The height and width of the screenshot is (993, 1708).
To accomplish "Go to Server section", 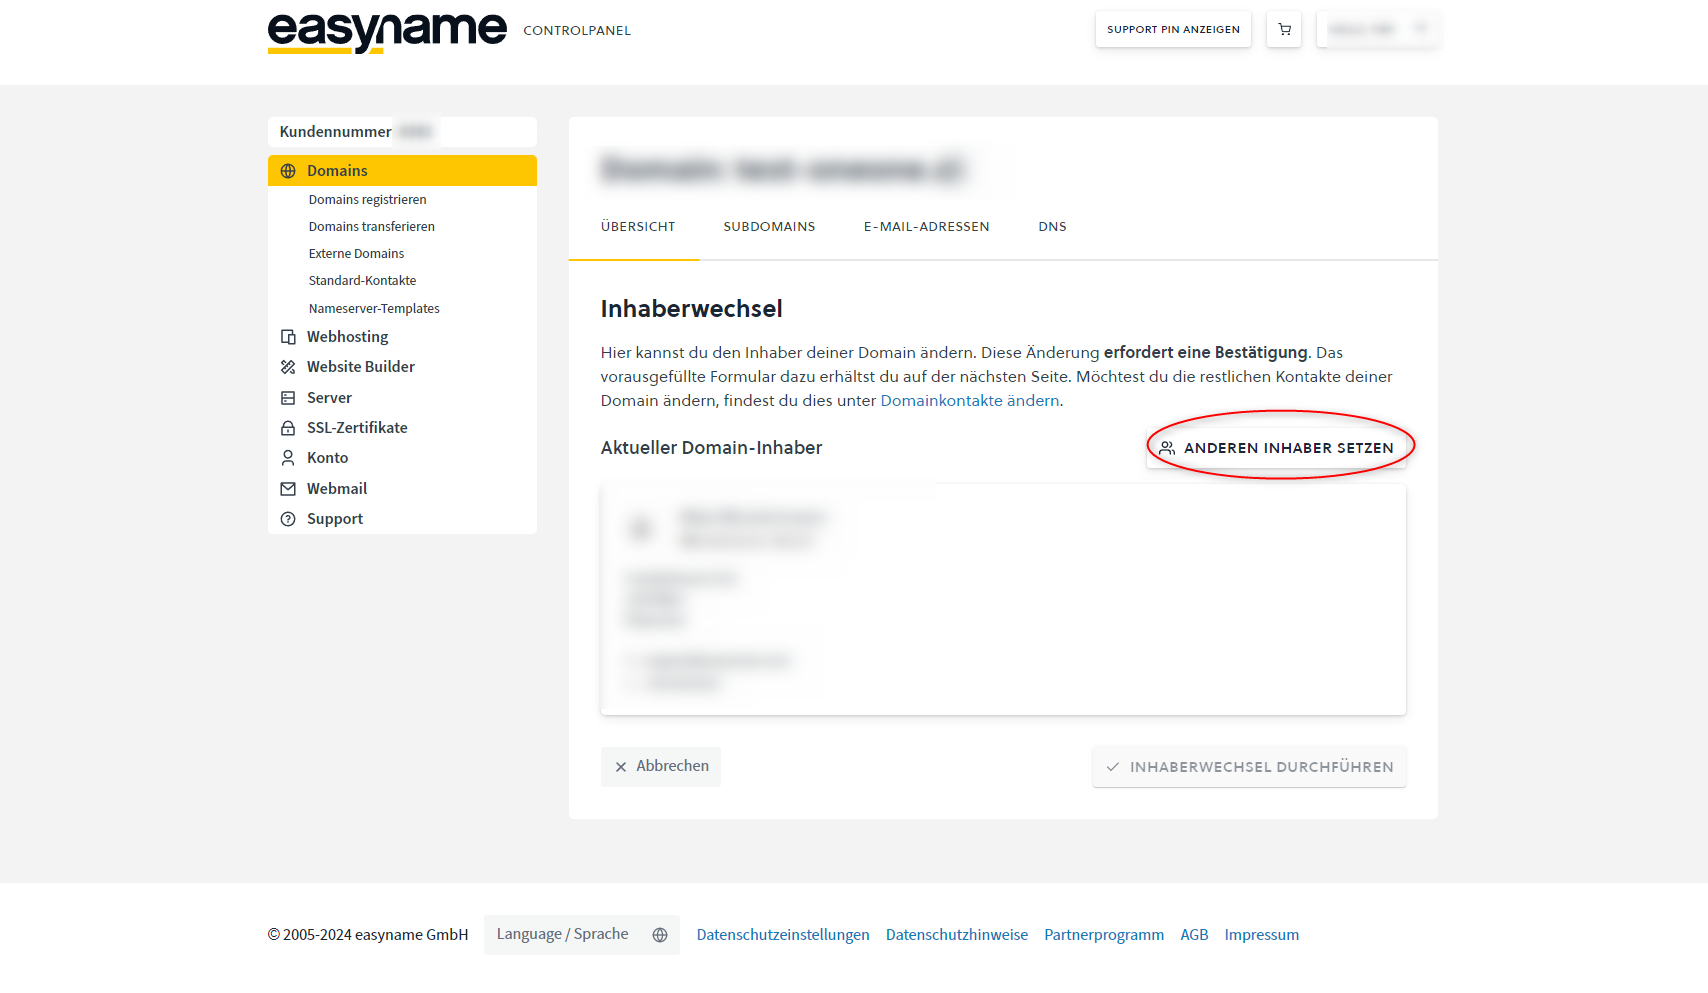I will 329,398.
